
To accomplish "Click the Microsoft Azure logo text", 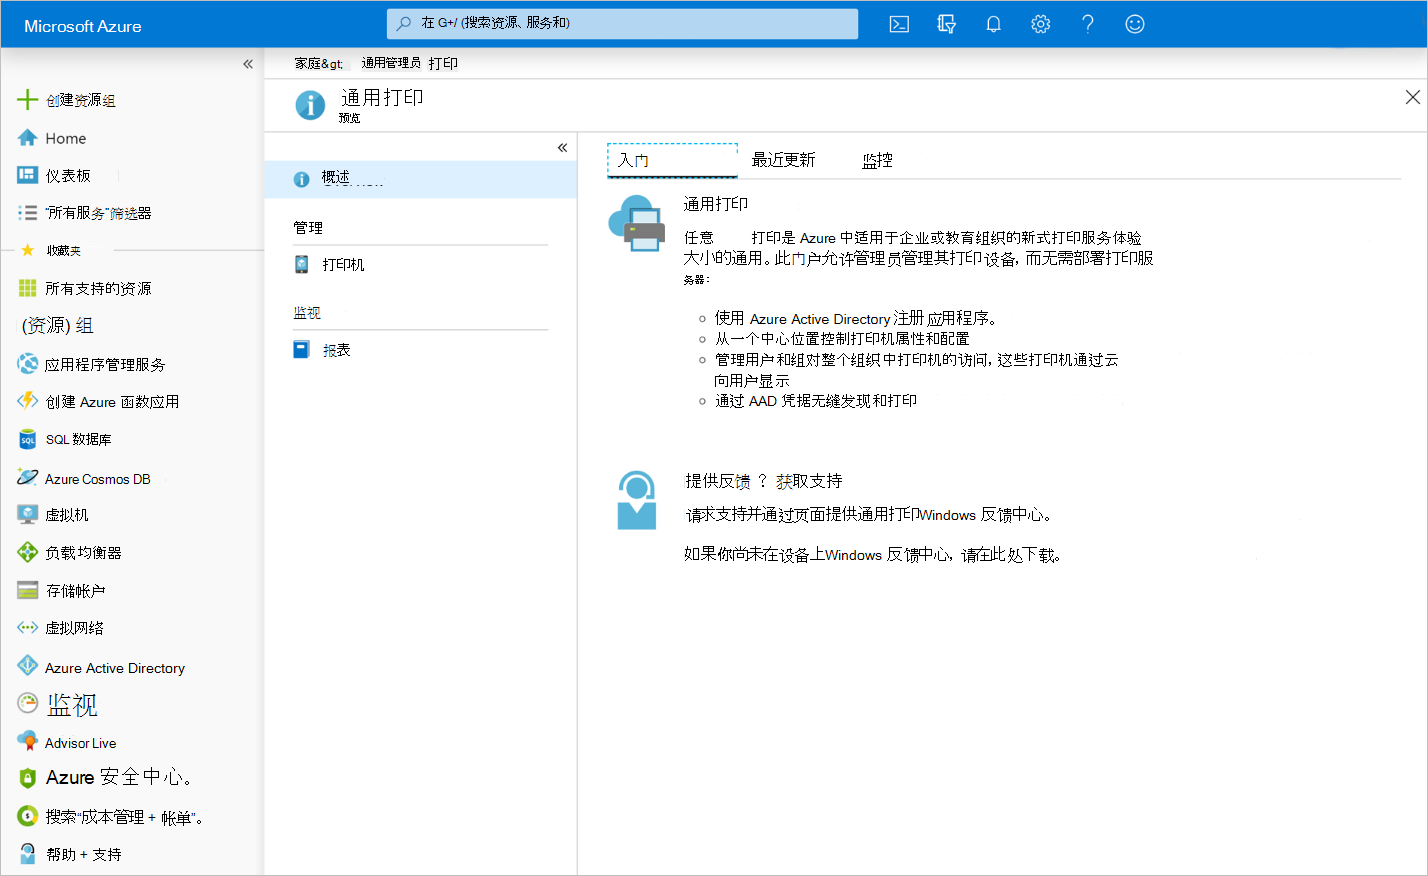I will point(82,26).
